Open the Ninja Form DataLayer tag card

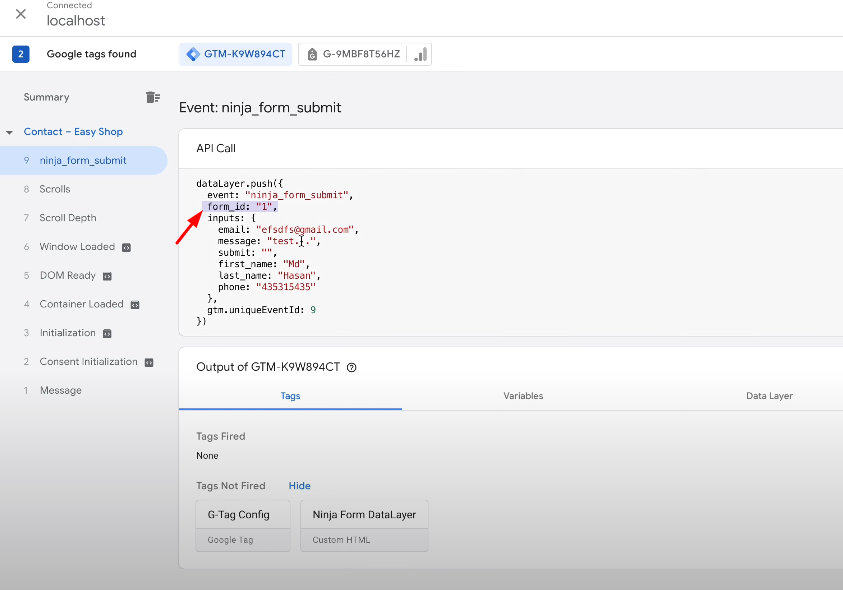365,525
